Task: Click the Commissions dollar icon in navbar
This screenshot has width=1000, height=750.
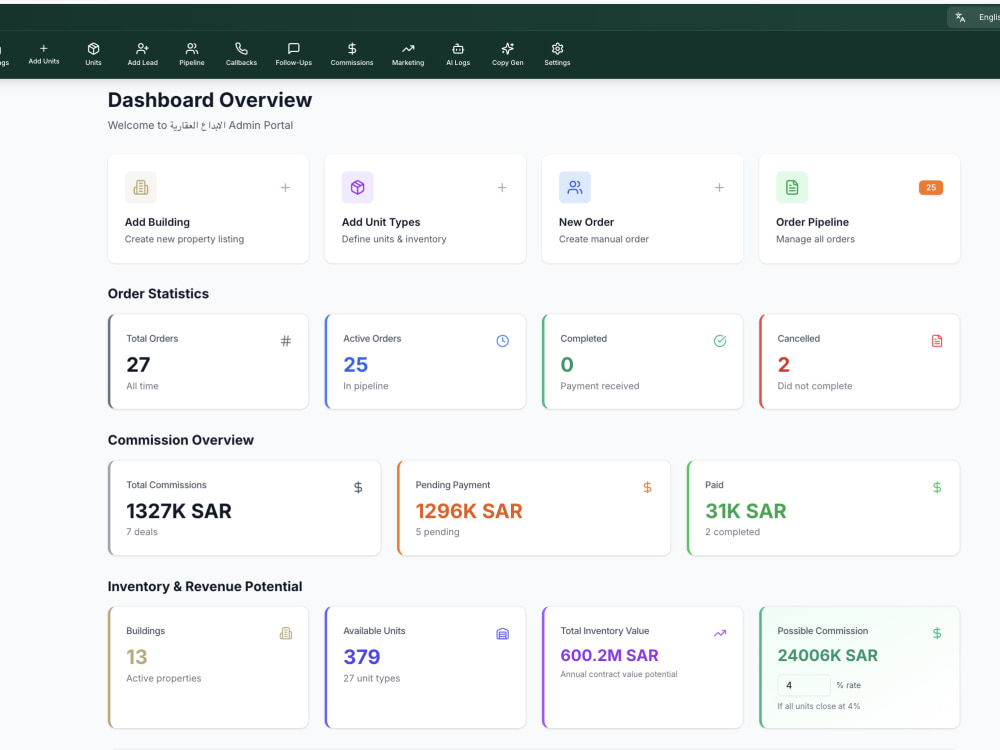Action: click(352, 48)
